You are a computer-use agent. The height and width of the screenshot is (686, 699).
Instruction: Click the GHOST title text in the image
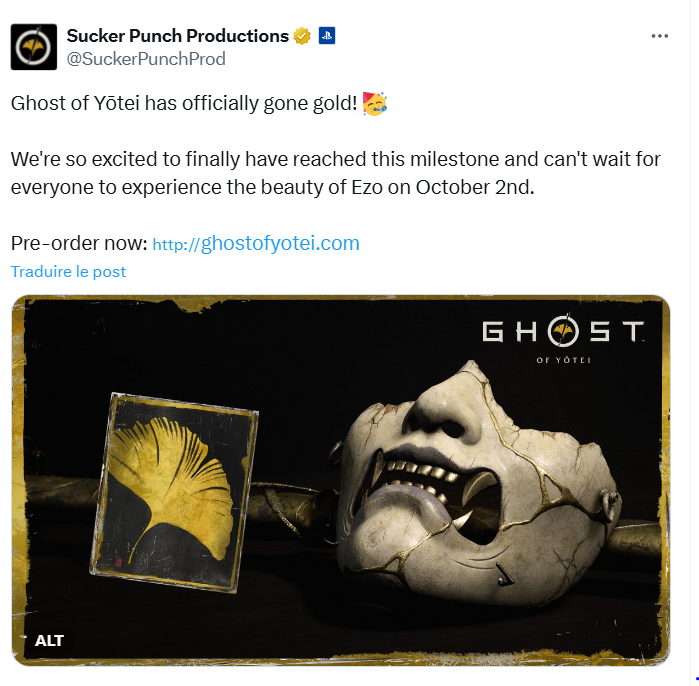563,331
